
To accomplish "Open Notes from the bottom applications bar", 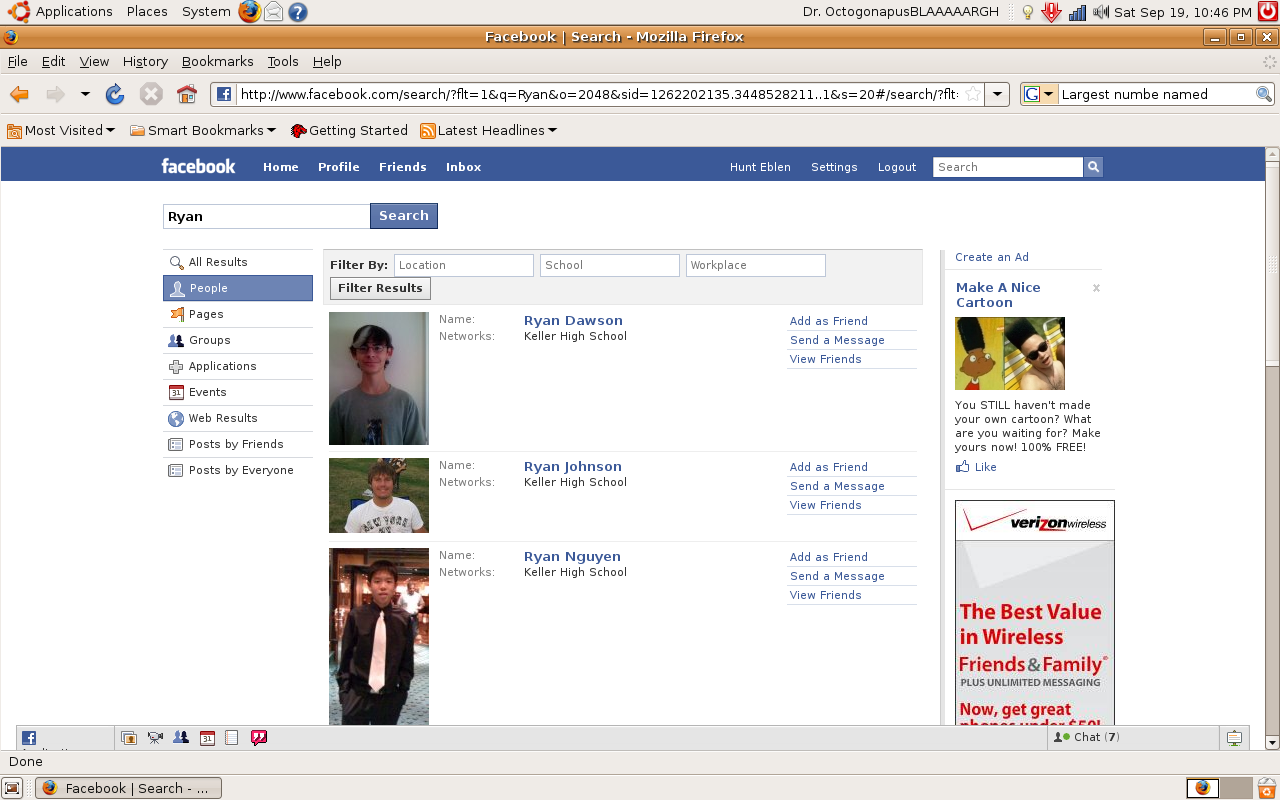I will click(231, 737).
